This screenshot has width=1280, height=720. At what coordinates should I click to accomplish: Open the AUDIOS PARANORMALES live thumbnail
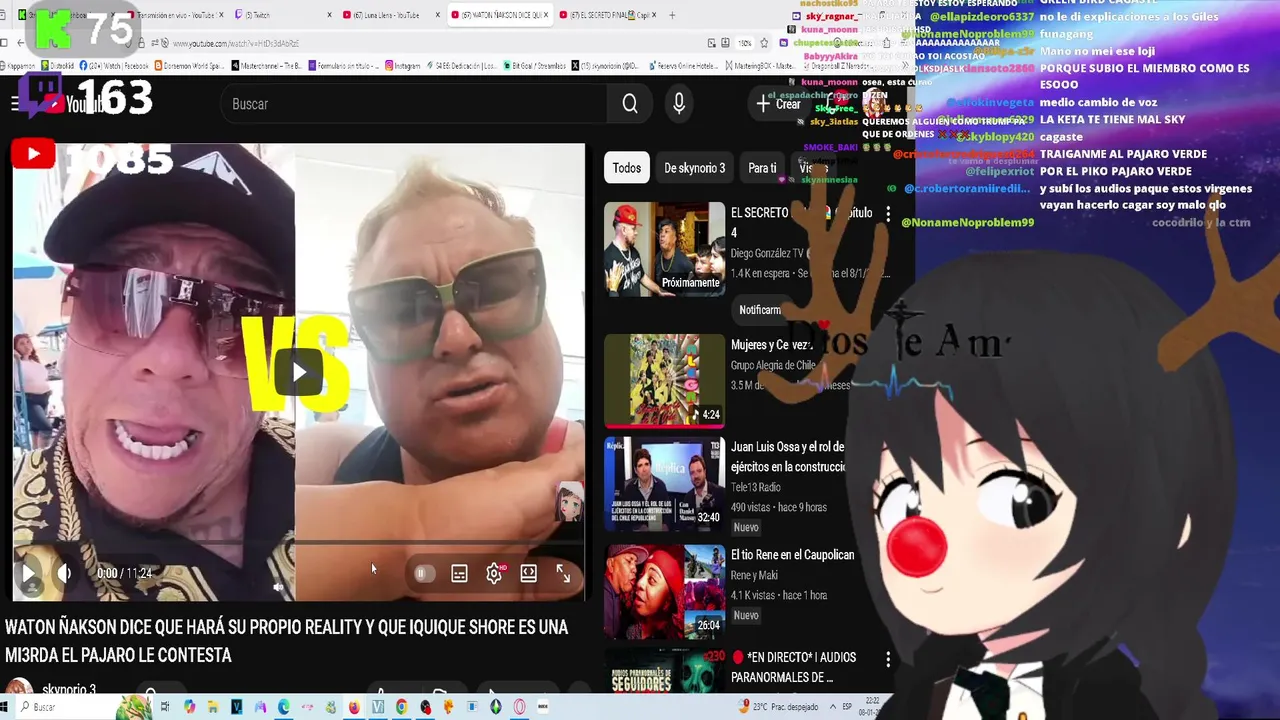click(x=664, y=671)
